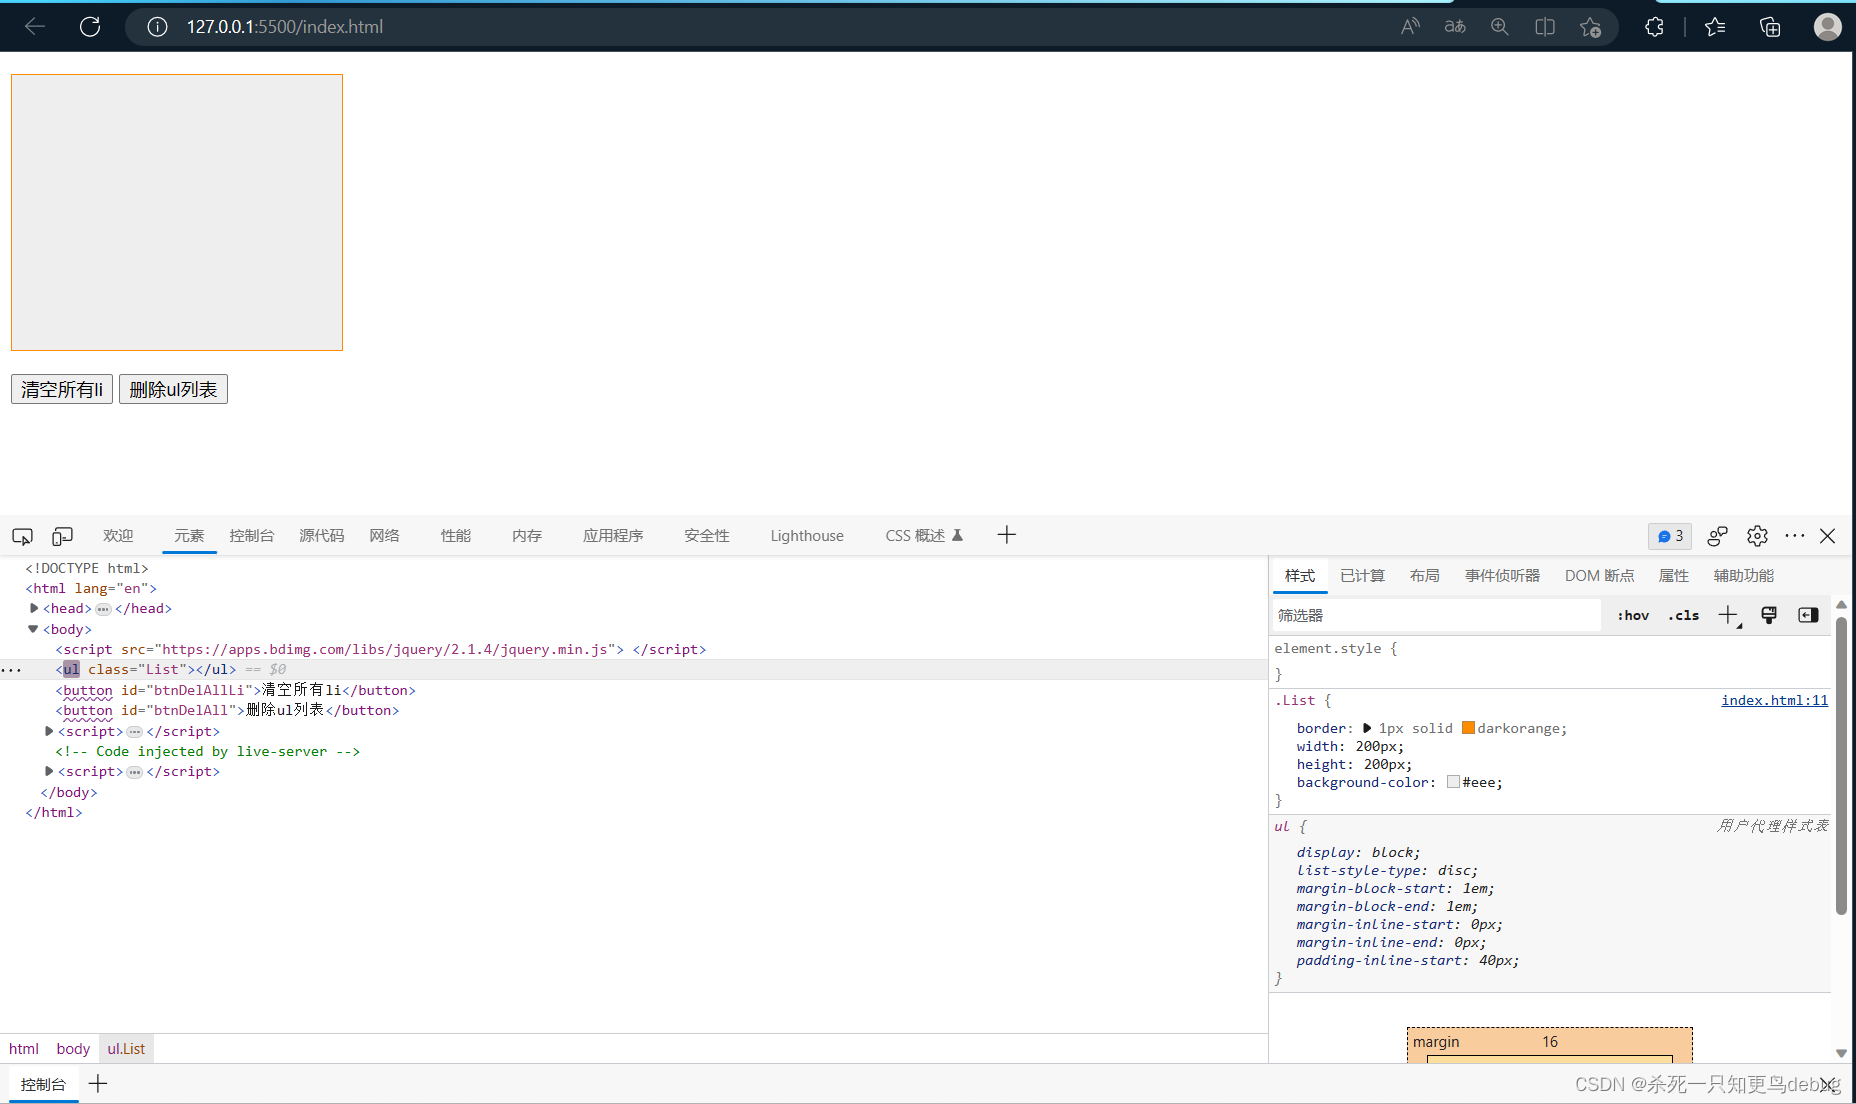The height and width of the screenshot is (1104, 1856).
Task: Add a drawer tab with plus icon
Action: pyautogui.click(x=98, y=1084)
